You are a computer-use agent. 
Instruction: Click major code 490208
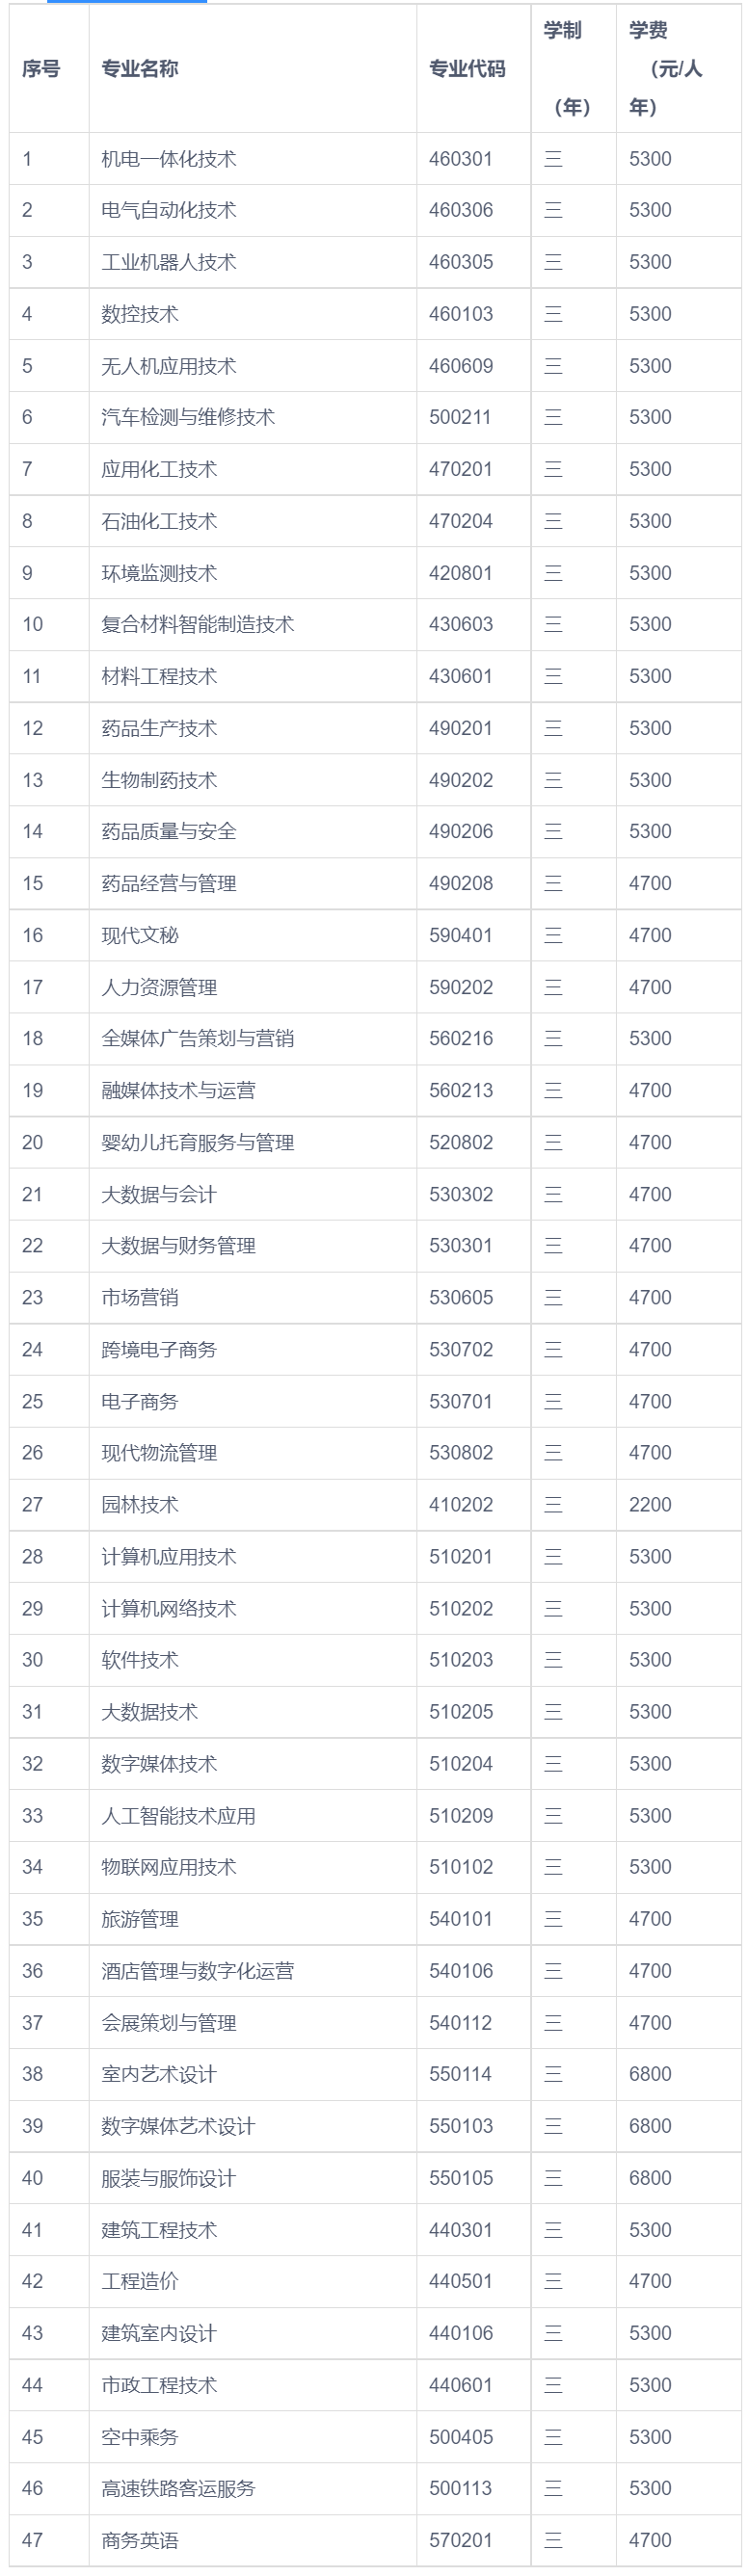click(x=461, y=883)
